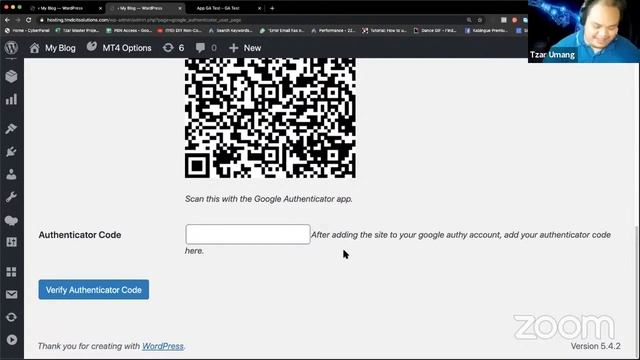Click the Google Authenticator QR code
The width and height of the screenshot is (640, 360).
270,118
